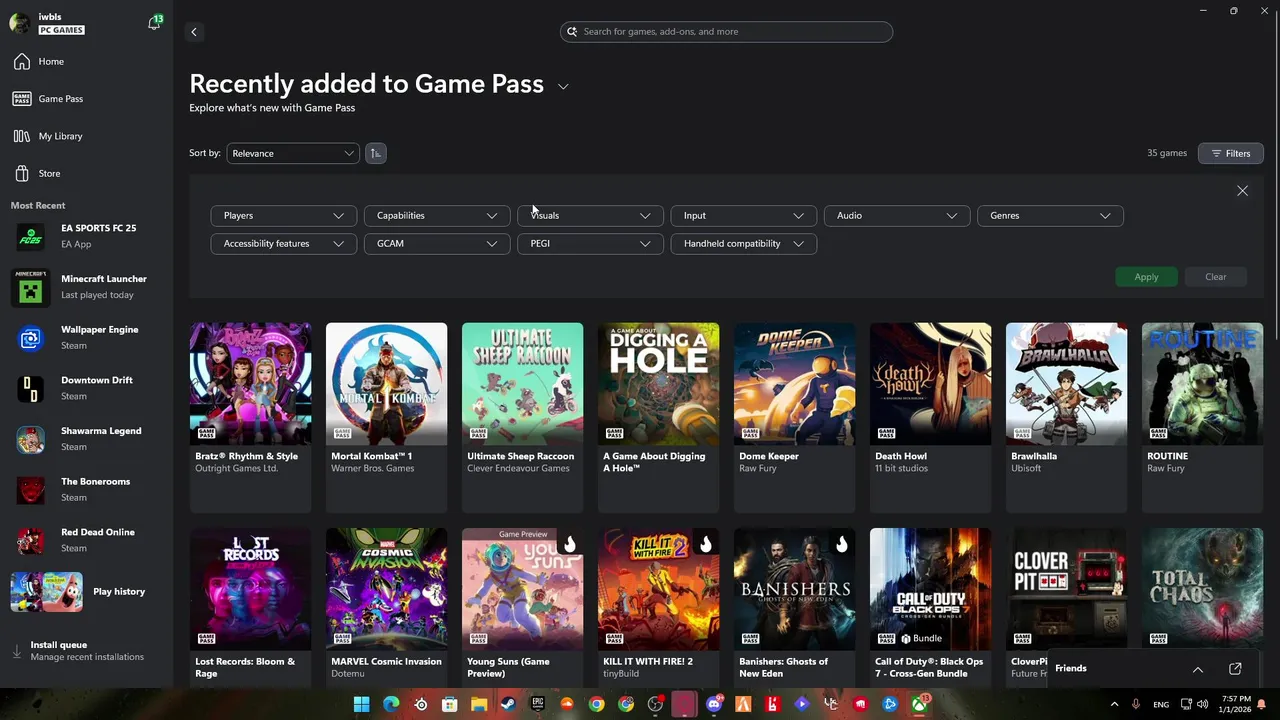Screen dimensions: 1280x720
Task: Open Wallpaper Engine entry
Action: (x=86, y=338)
